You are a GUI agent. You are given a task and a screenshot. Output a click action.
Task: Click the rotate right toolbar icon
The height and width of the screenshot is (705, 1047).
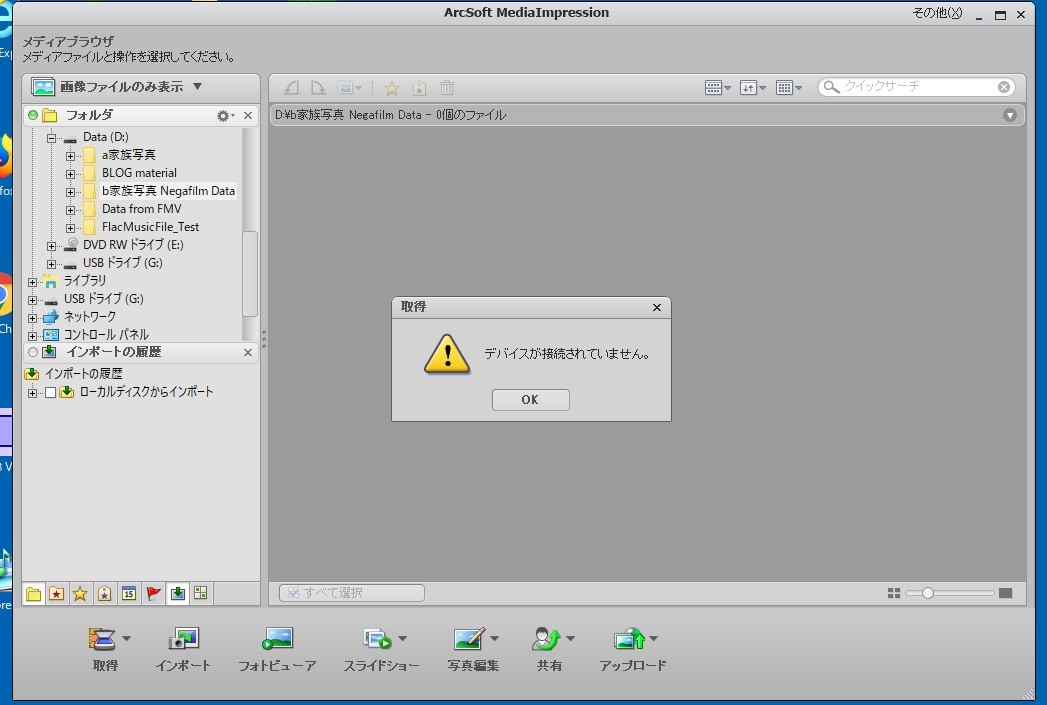click(x=319, y=87)
